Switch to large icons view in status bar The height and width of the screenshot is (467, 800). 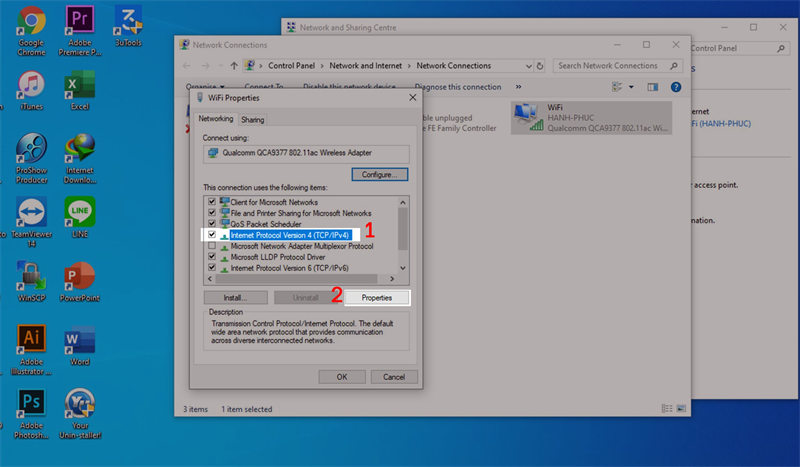click(x=681, y=409)
